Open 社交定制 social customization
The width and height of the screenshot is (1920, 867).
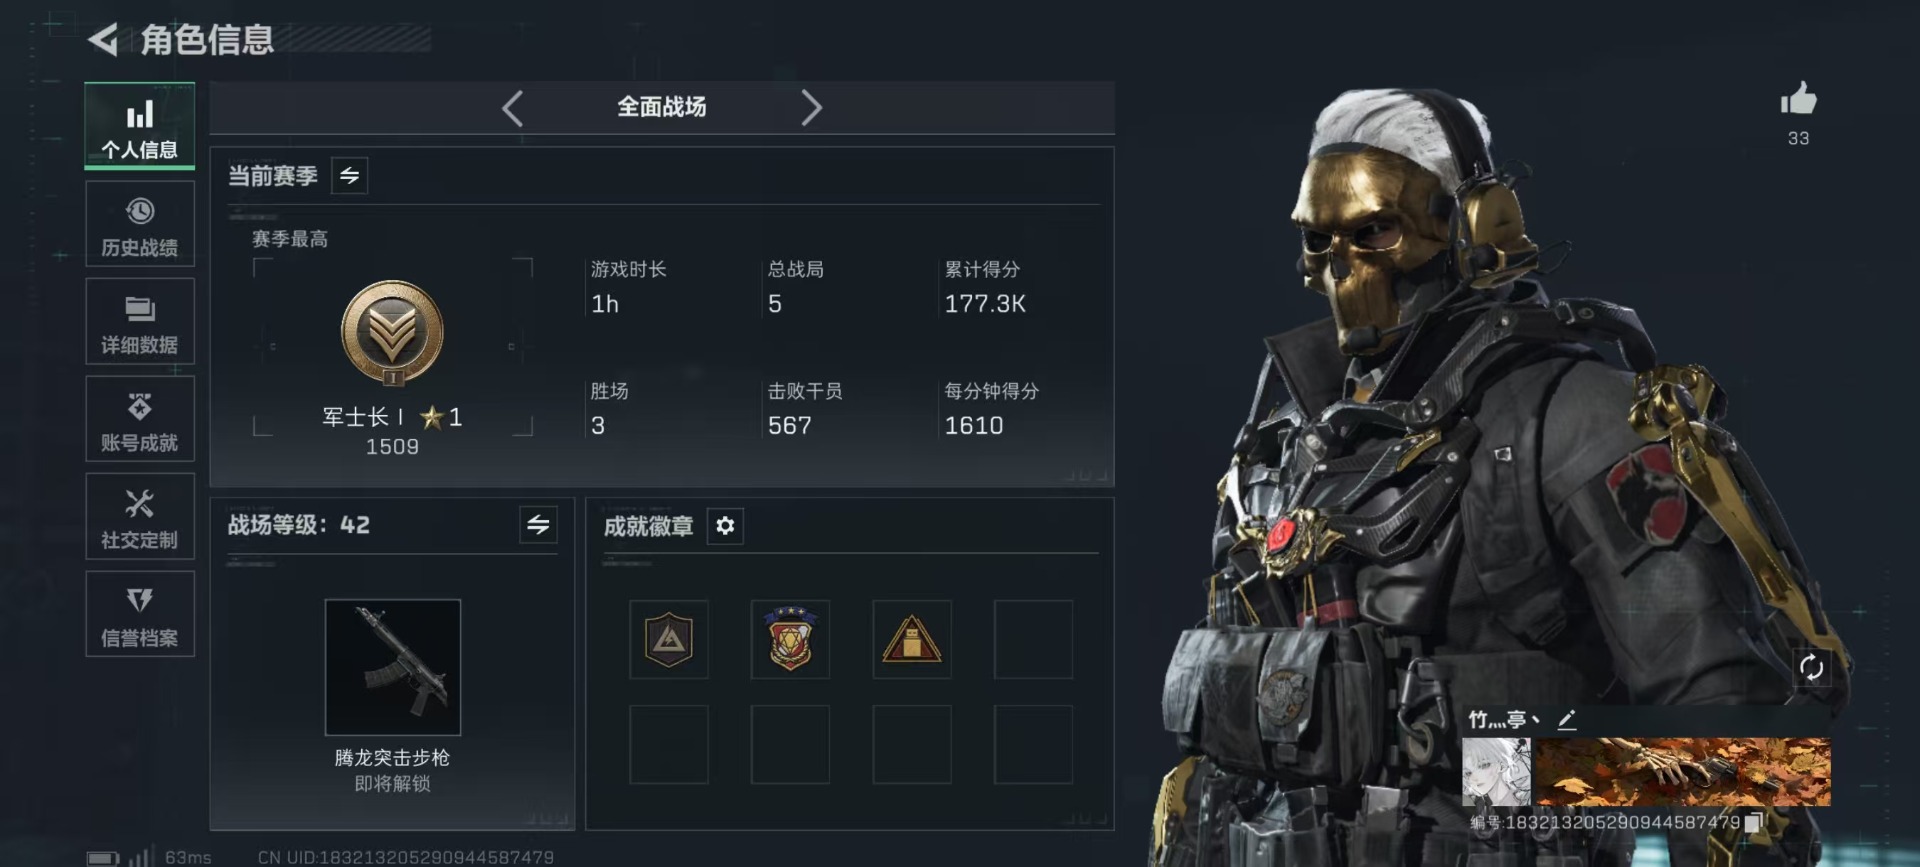pyautogui.click(x=140, y=517)
